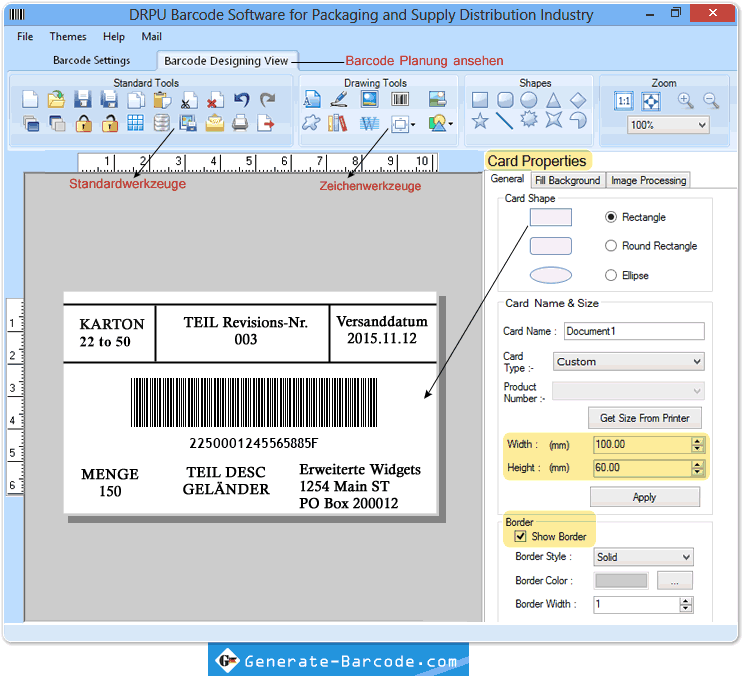
Task: Switch to the Image Processing tab
Action: pyautogui.click(x=648, y=180)
